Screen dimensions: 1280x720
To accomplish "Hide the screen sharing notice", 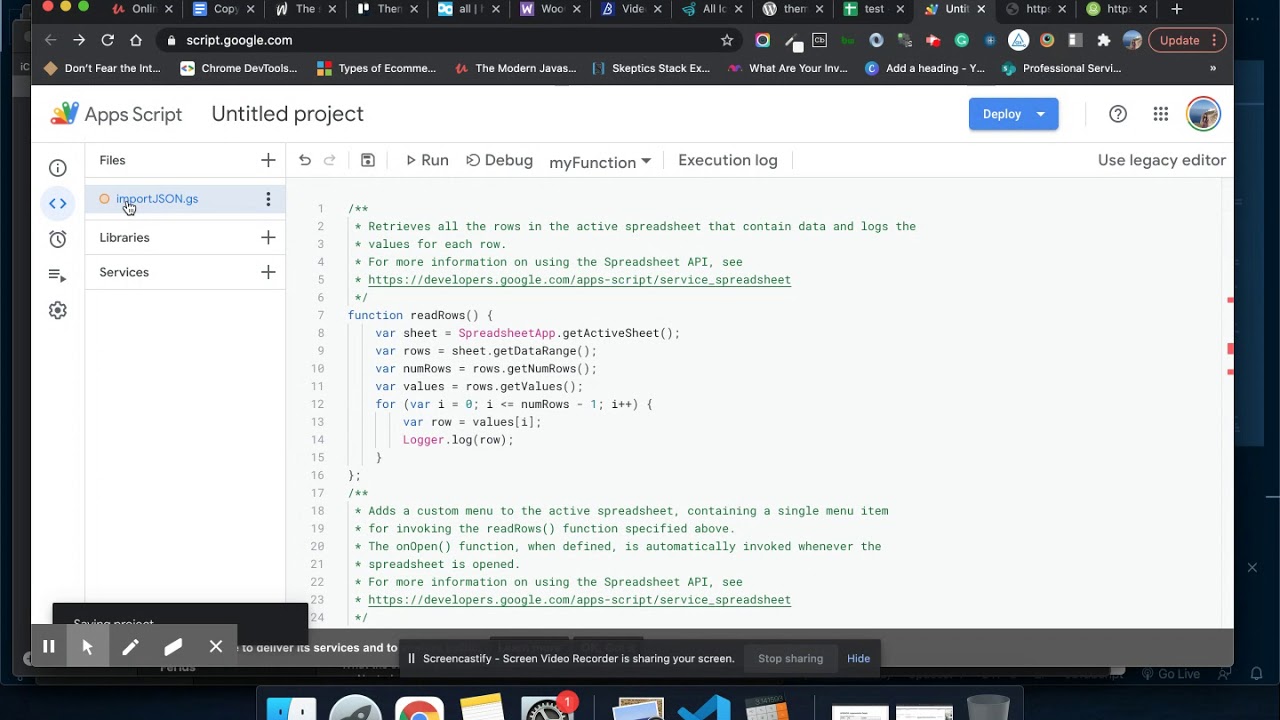I will coord(858,659).
